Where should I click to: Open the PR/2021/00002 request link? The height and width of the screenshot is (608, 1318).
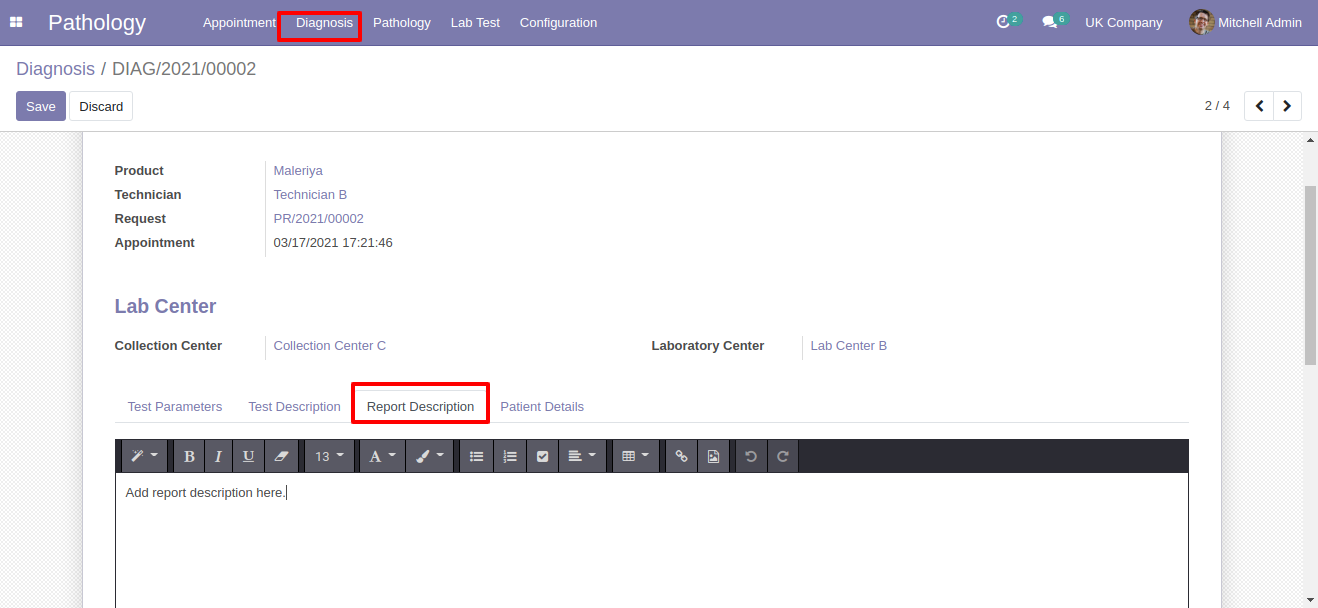click(319, 219)
